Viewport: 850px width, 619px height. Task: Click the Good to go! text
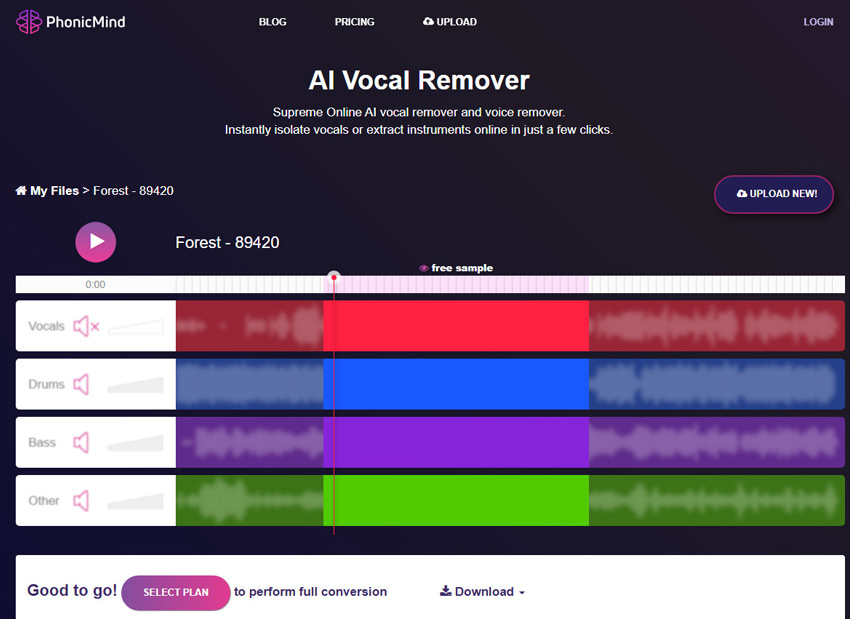tap(72, 590)
